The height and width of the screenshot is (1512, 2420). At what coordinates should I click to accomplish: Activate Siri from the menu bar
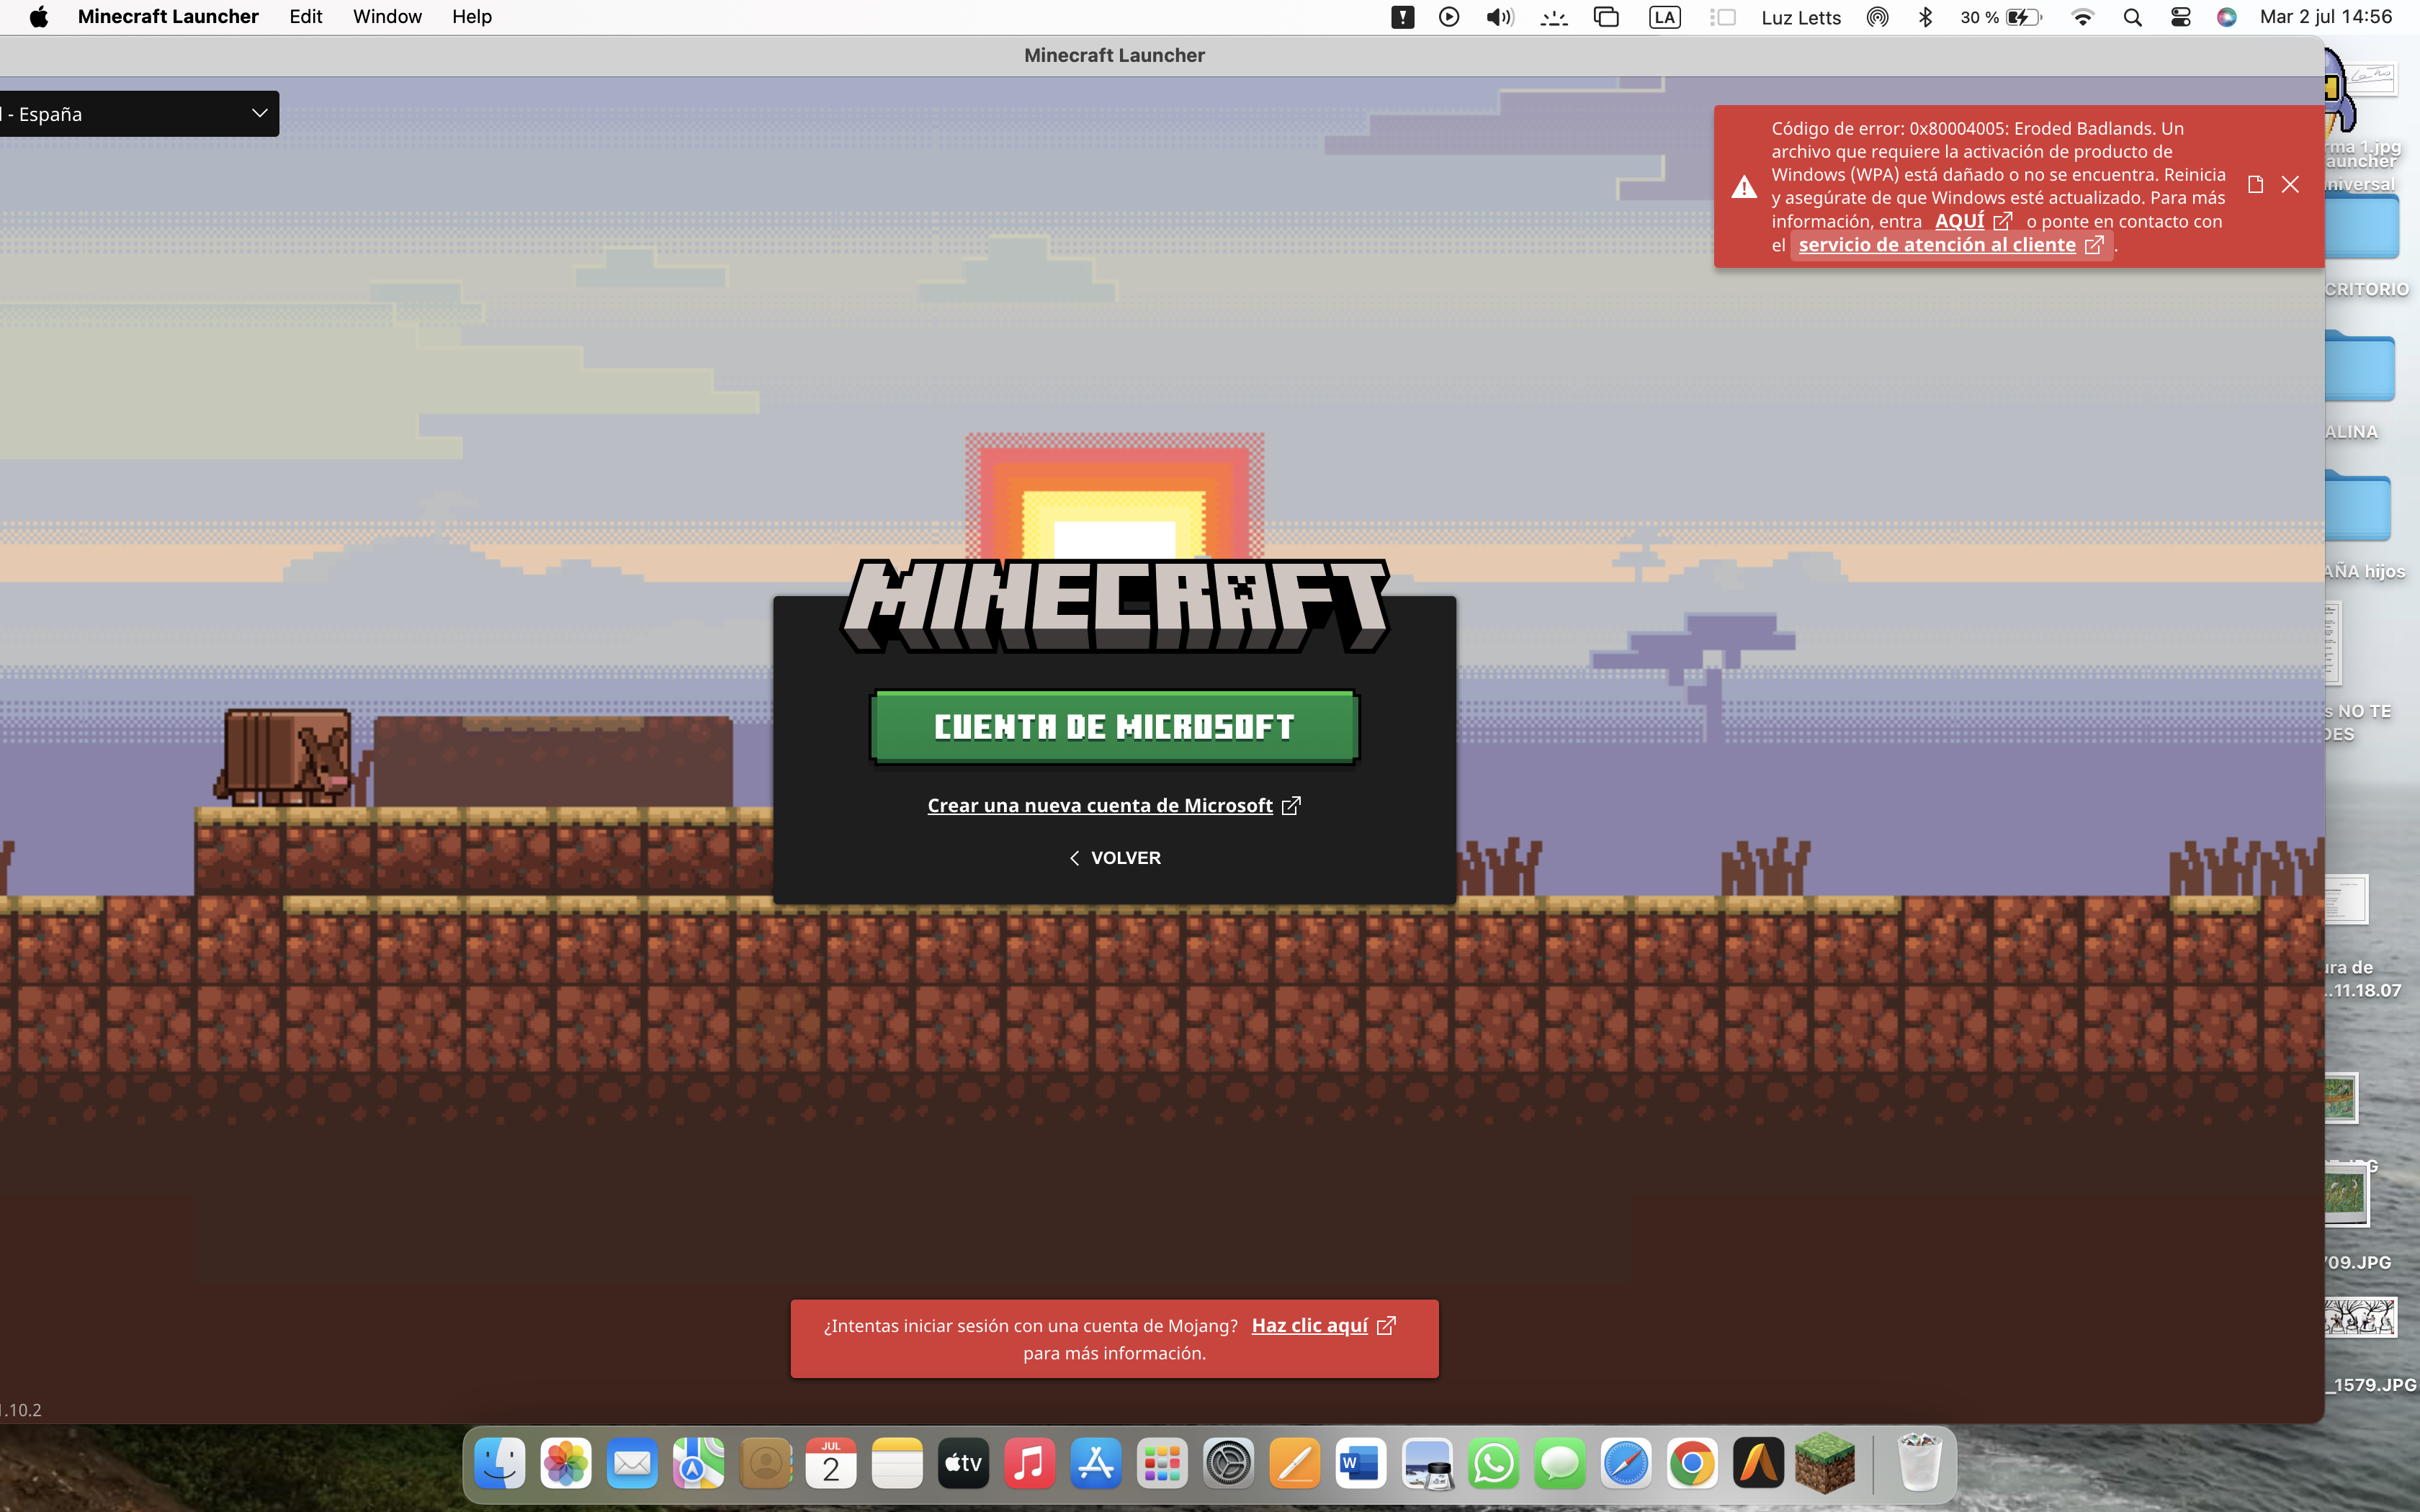2226,17
